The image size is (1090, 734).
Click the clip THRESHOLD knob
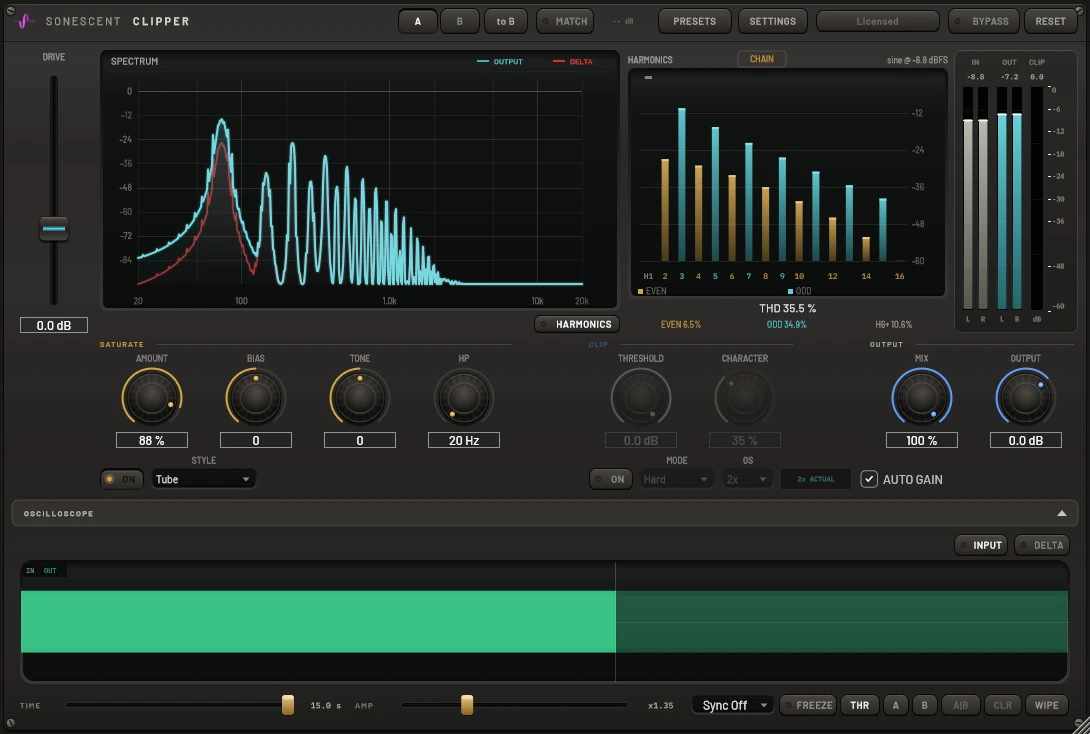point(640,398)
